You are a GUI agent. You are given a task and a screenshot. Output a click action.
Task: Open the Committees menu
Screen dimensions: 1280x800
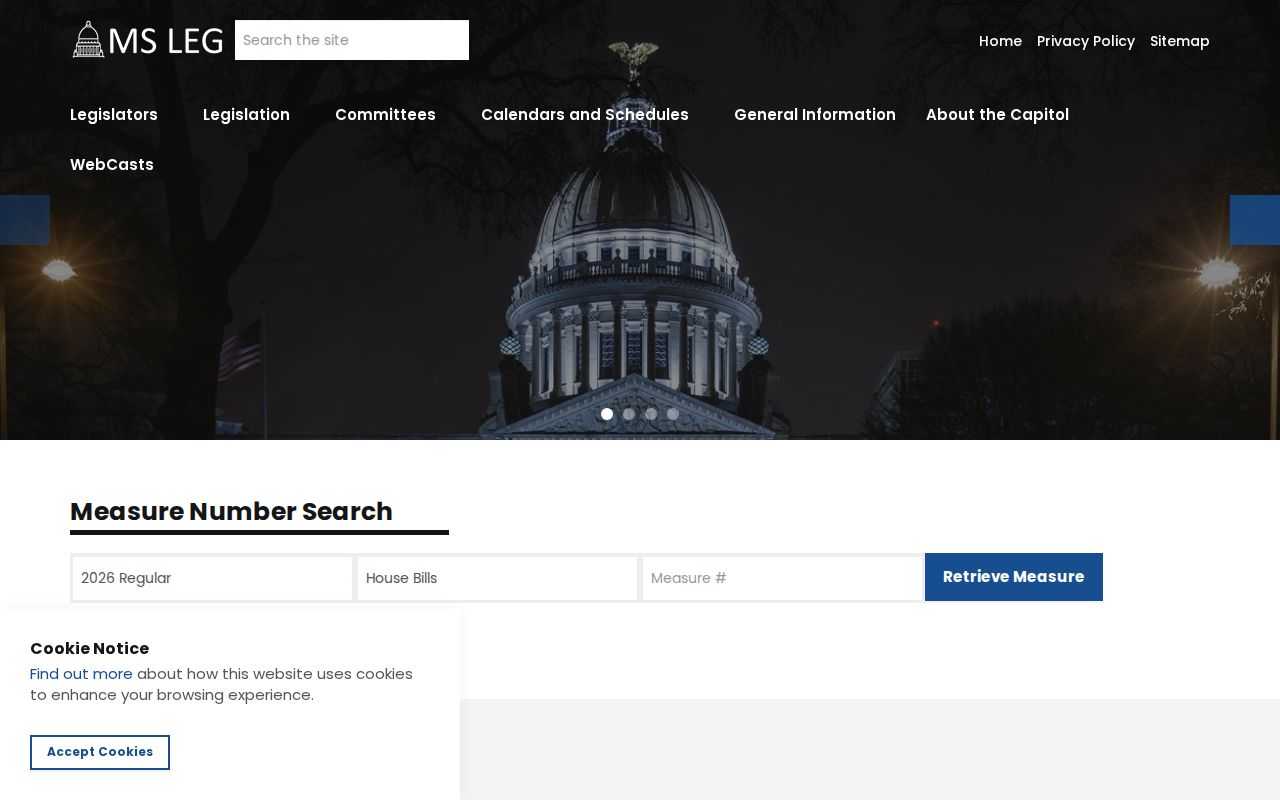pos(385,114)
